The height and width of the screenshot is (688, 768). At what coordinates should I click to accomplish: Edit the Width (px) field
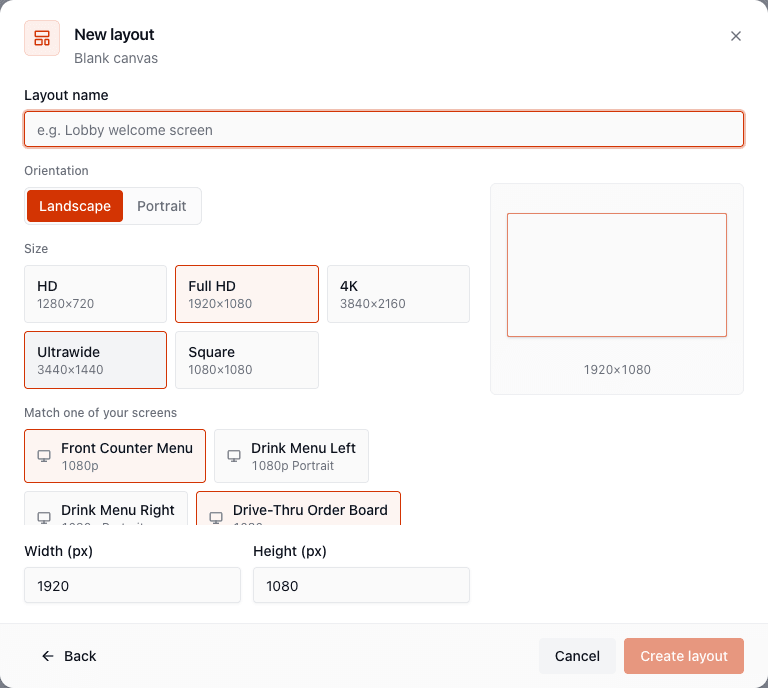tap(132, 586)
